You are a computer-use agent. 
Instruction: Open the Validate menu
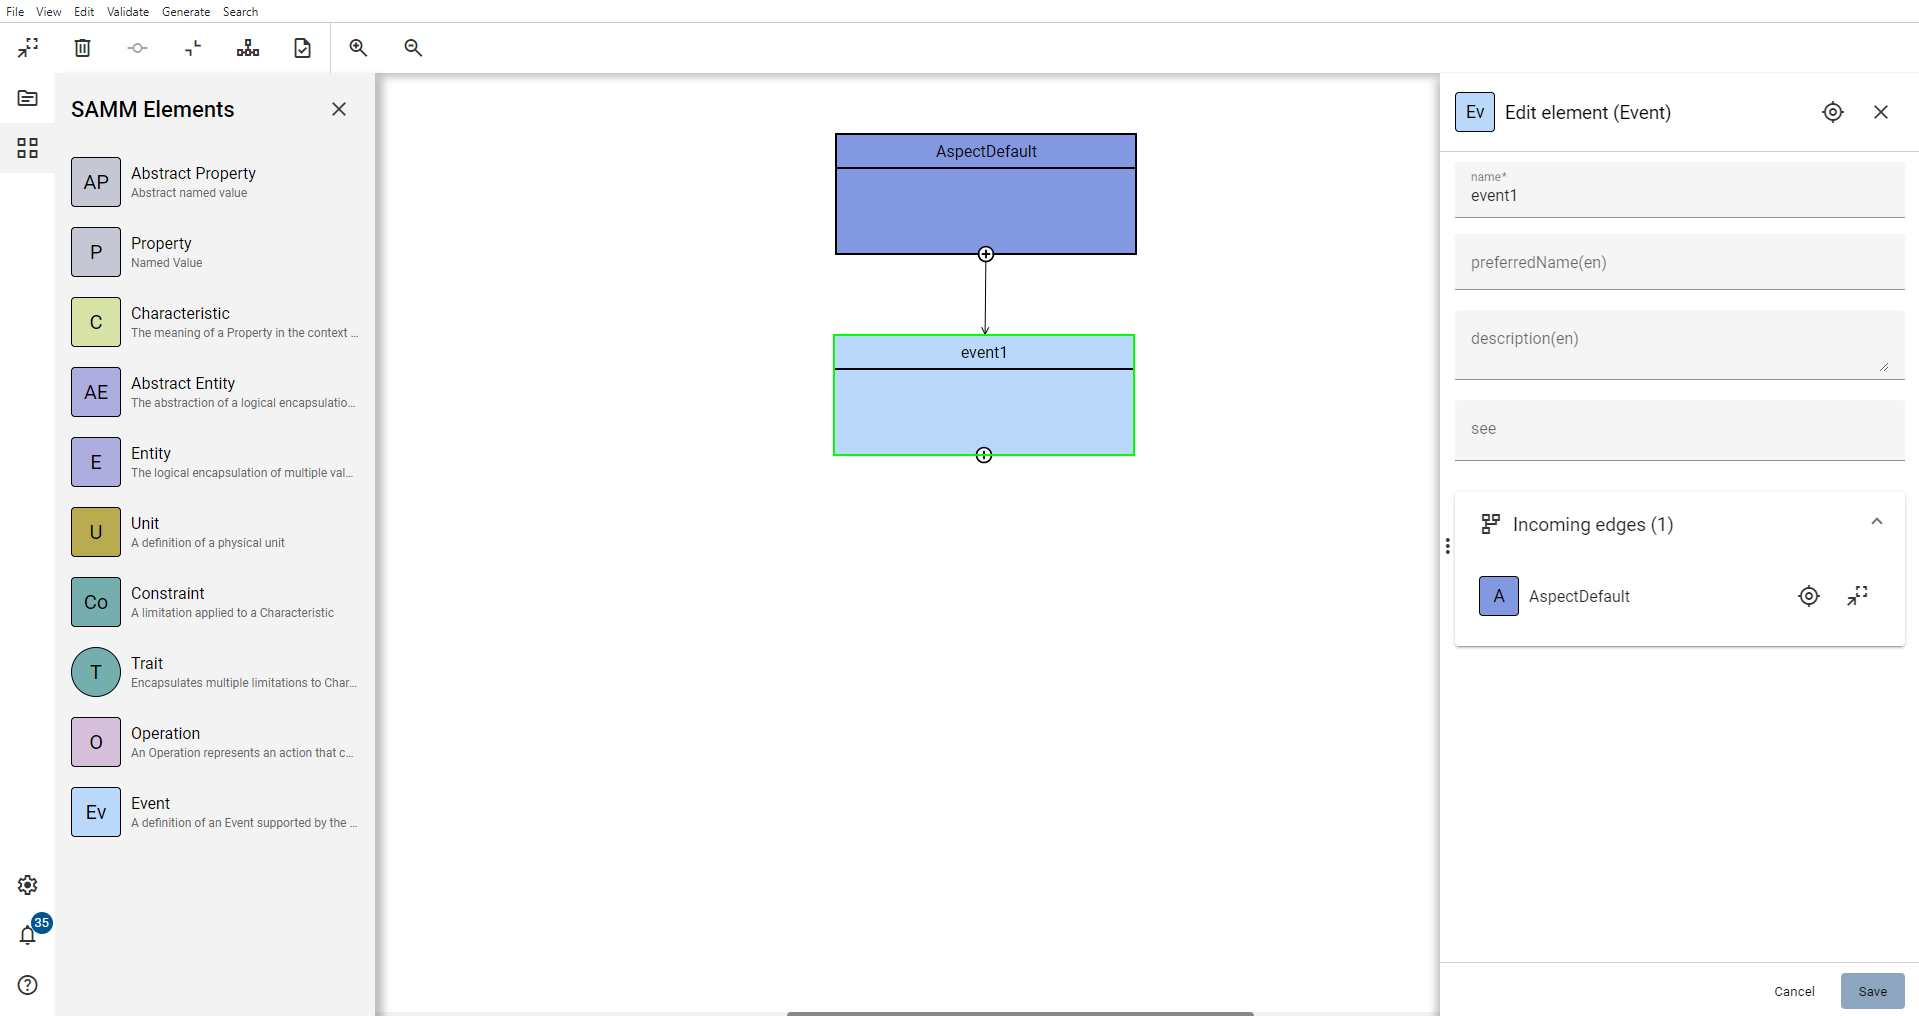pos(128,12)
